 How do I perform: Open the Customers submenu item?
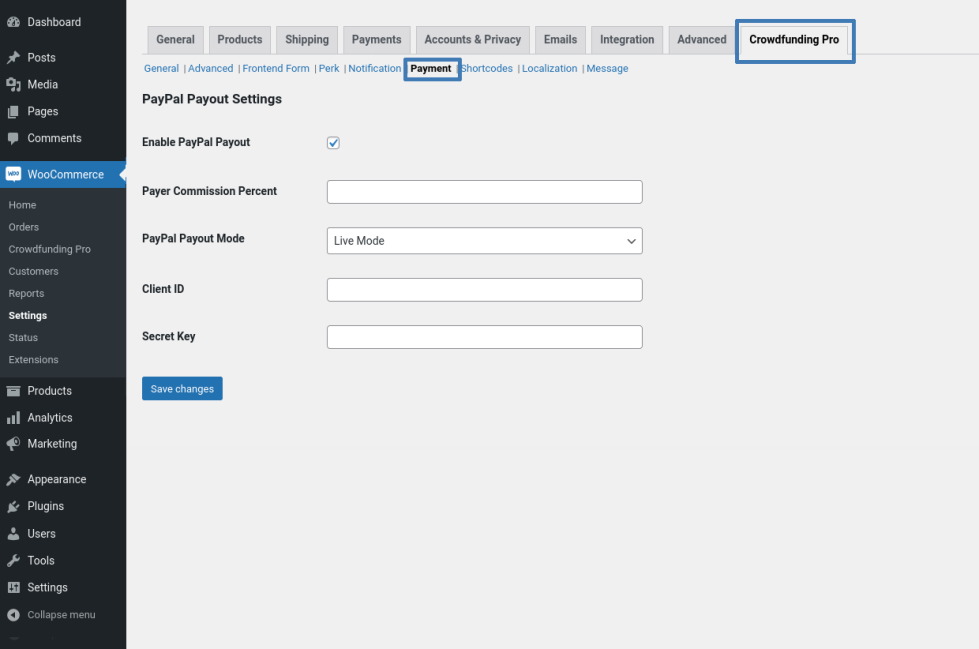[x=34, y=271]
